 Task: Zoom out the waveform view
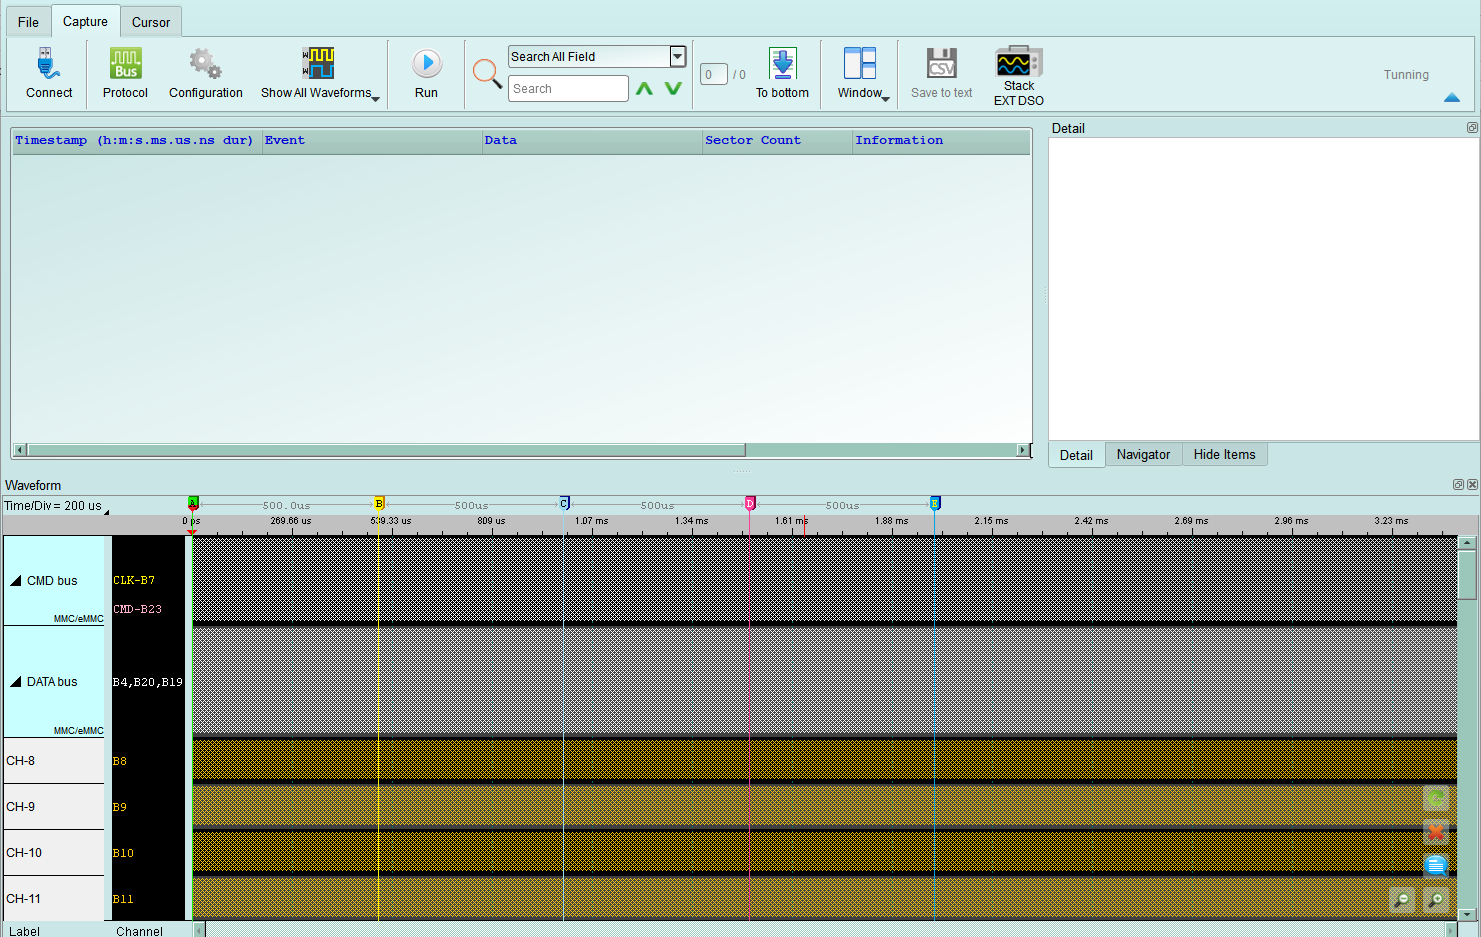coord(1402,900)
